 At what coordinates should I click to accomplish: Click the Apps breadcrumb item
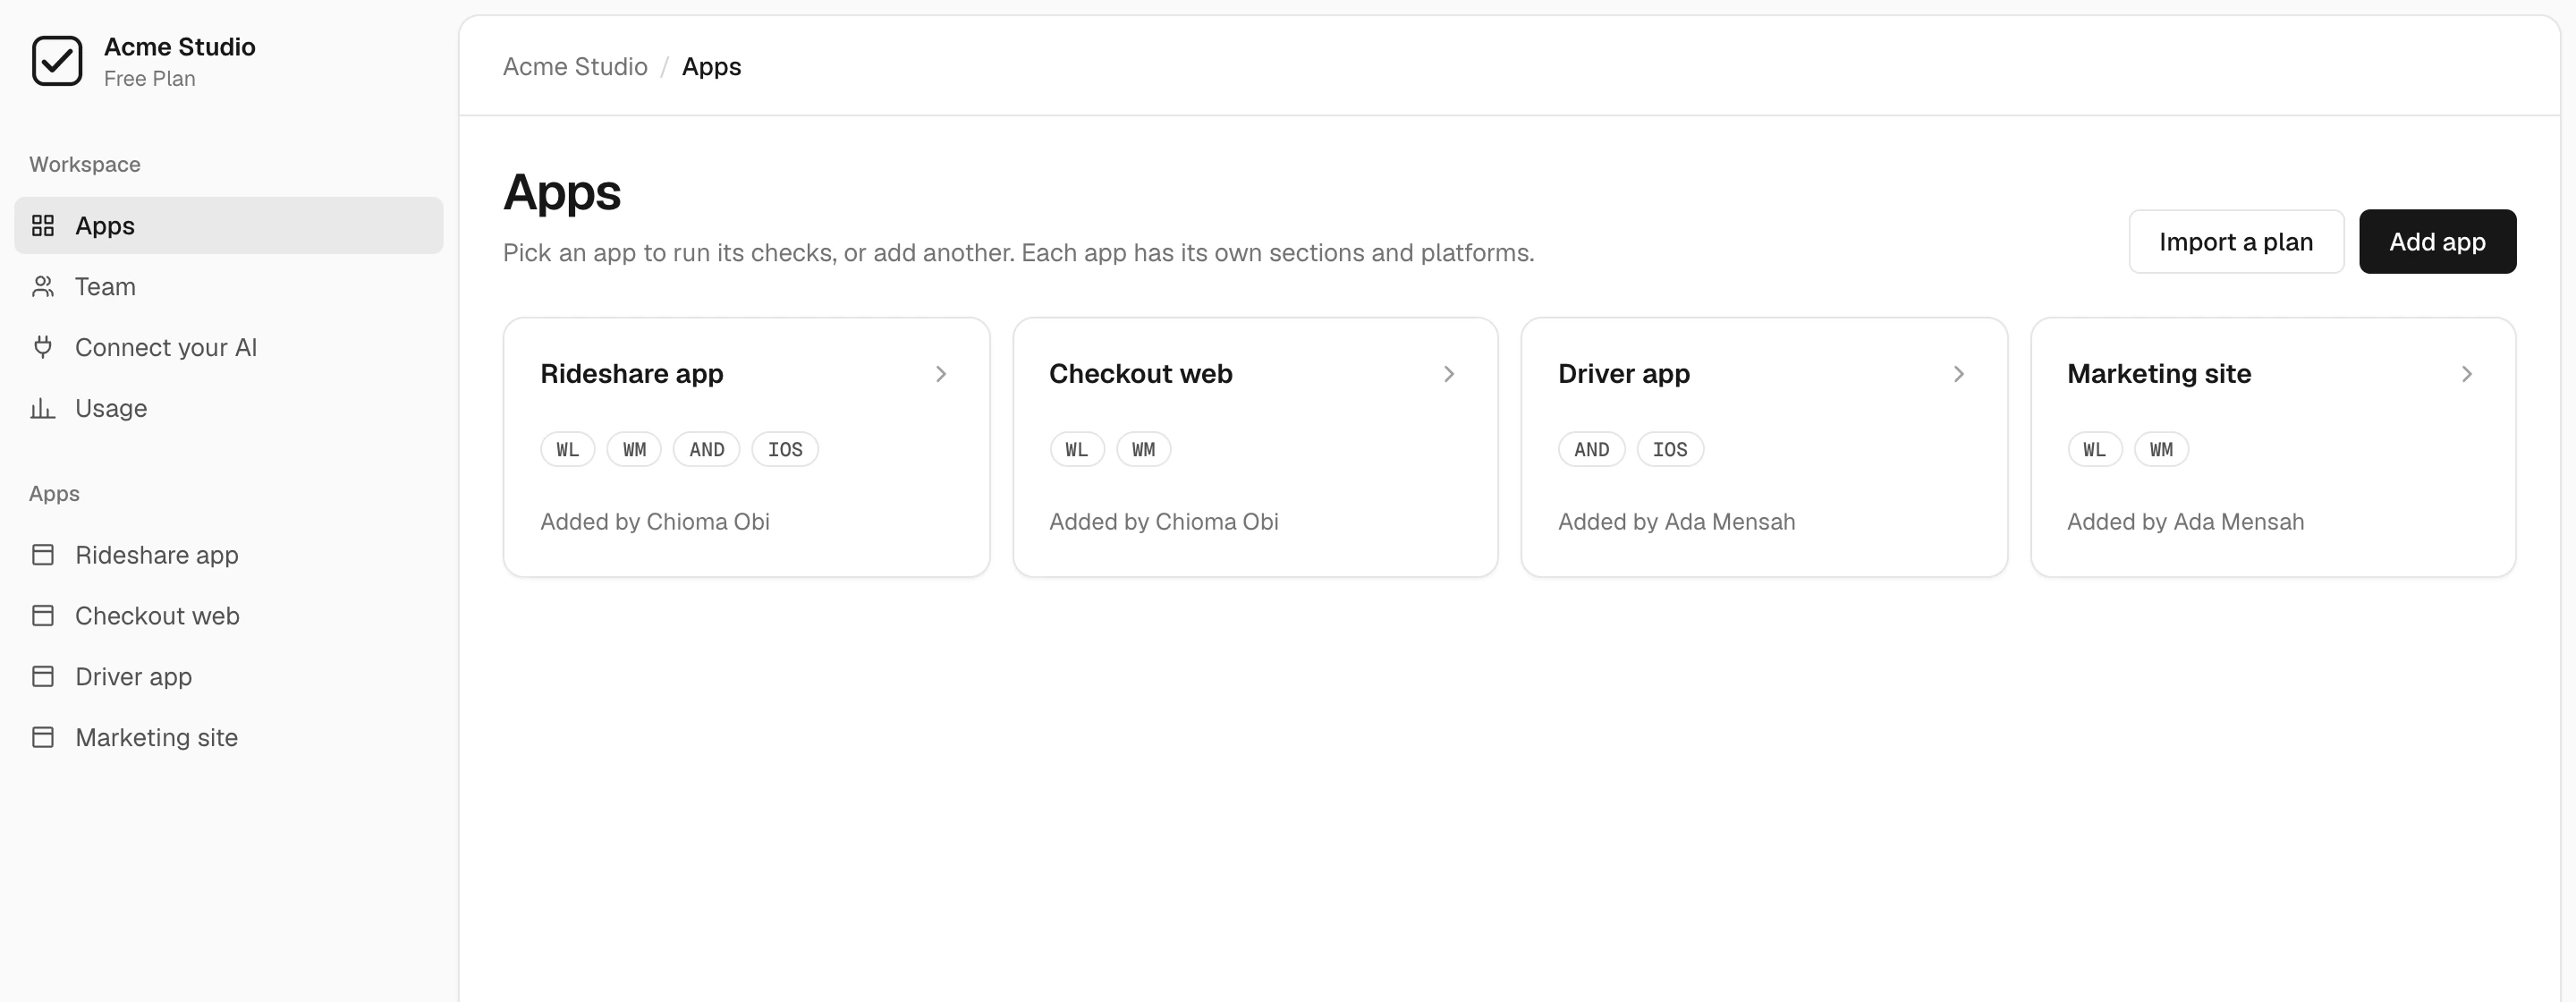click(711, 67)
